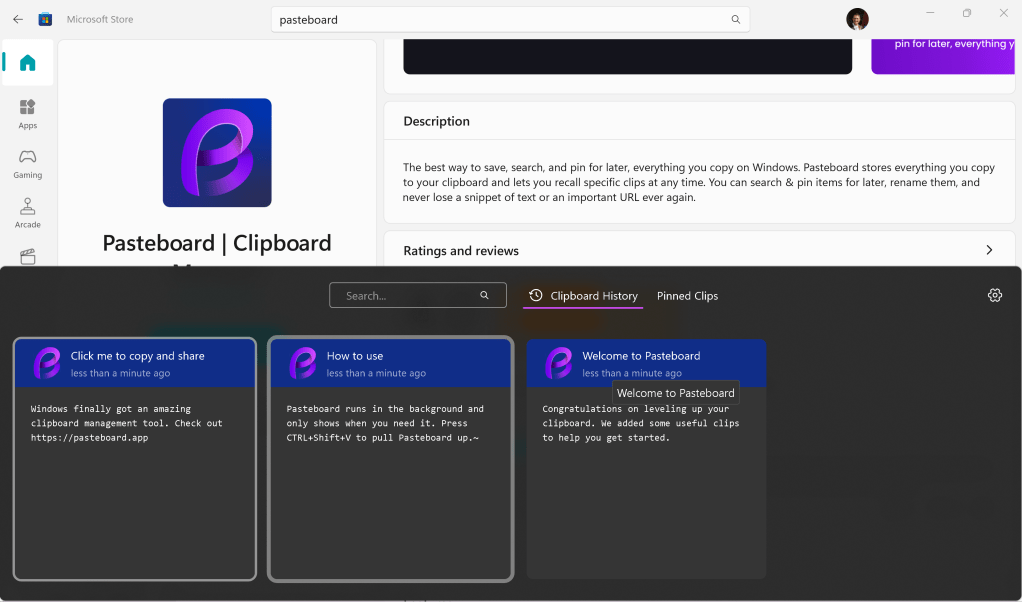Open the Home section in the sidebar
Image resolution: width=1022 pixels, height=602 pixels.
click(27, 63)
